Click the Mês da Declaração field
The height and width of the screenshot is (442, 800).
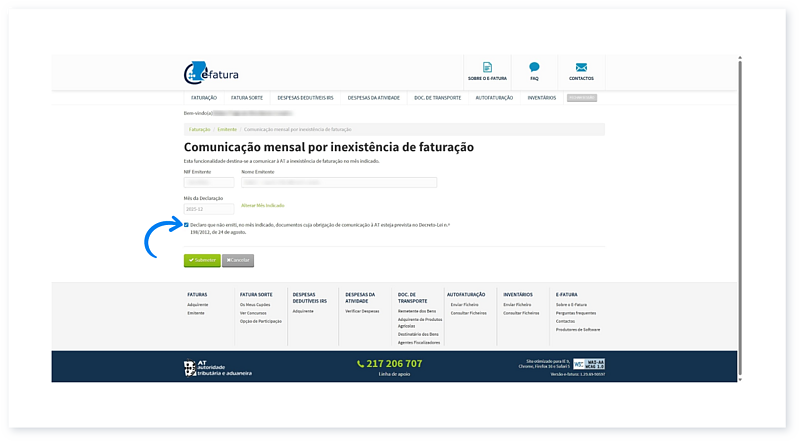(x=209, y=209)
